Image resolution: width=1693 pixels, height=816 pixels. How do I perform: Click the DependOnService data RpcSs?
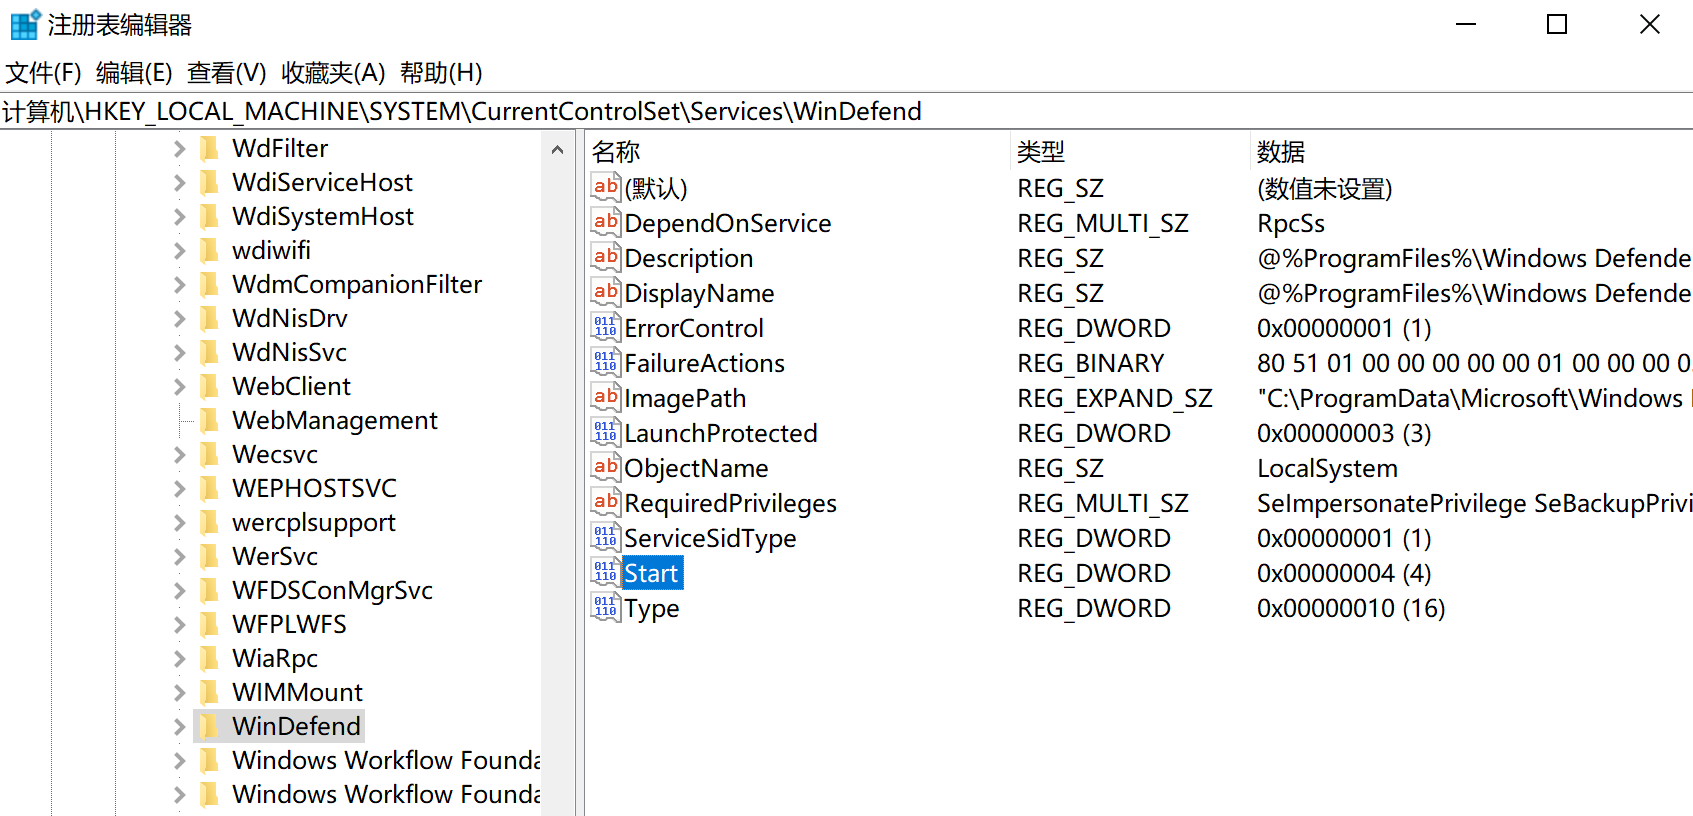[x=1291, y=223]
